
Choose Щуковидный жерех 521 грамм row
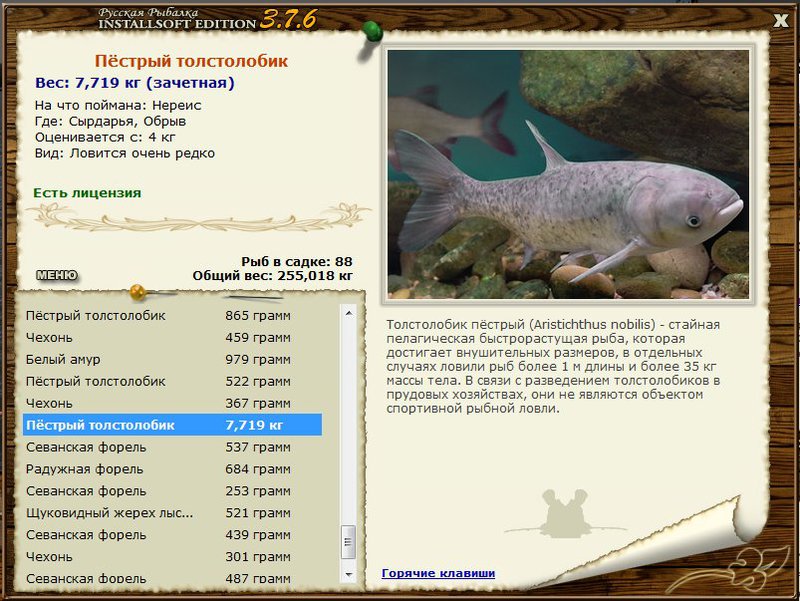click(160, 513)
